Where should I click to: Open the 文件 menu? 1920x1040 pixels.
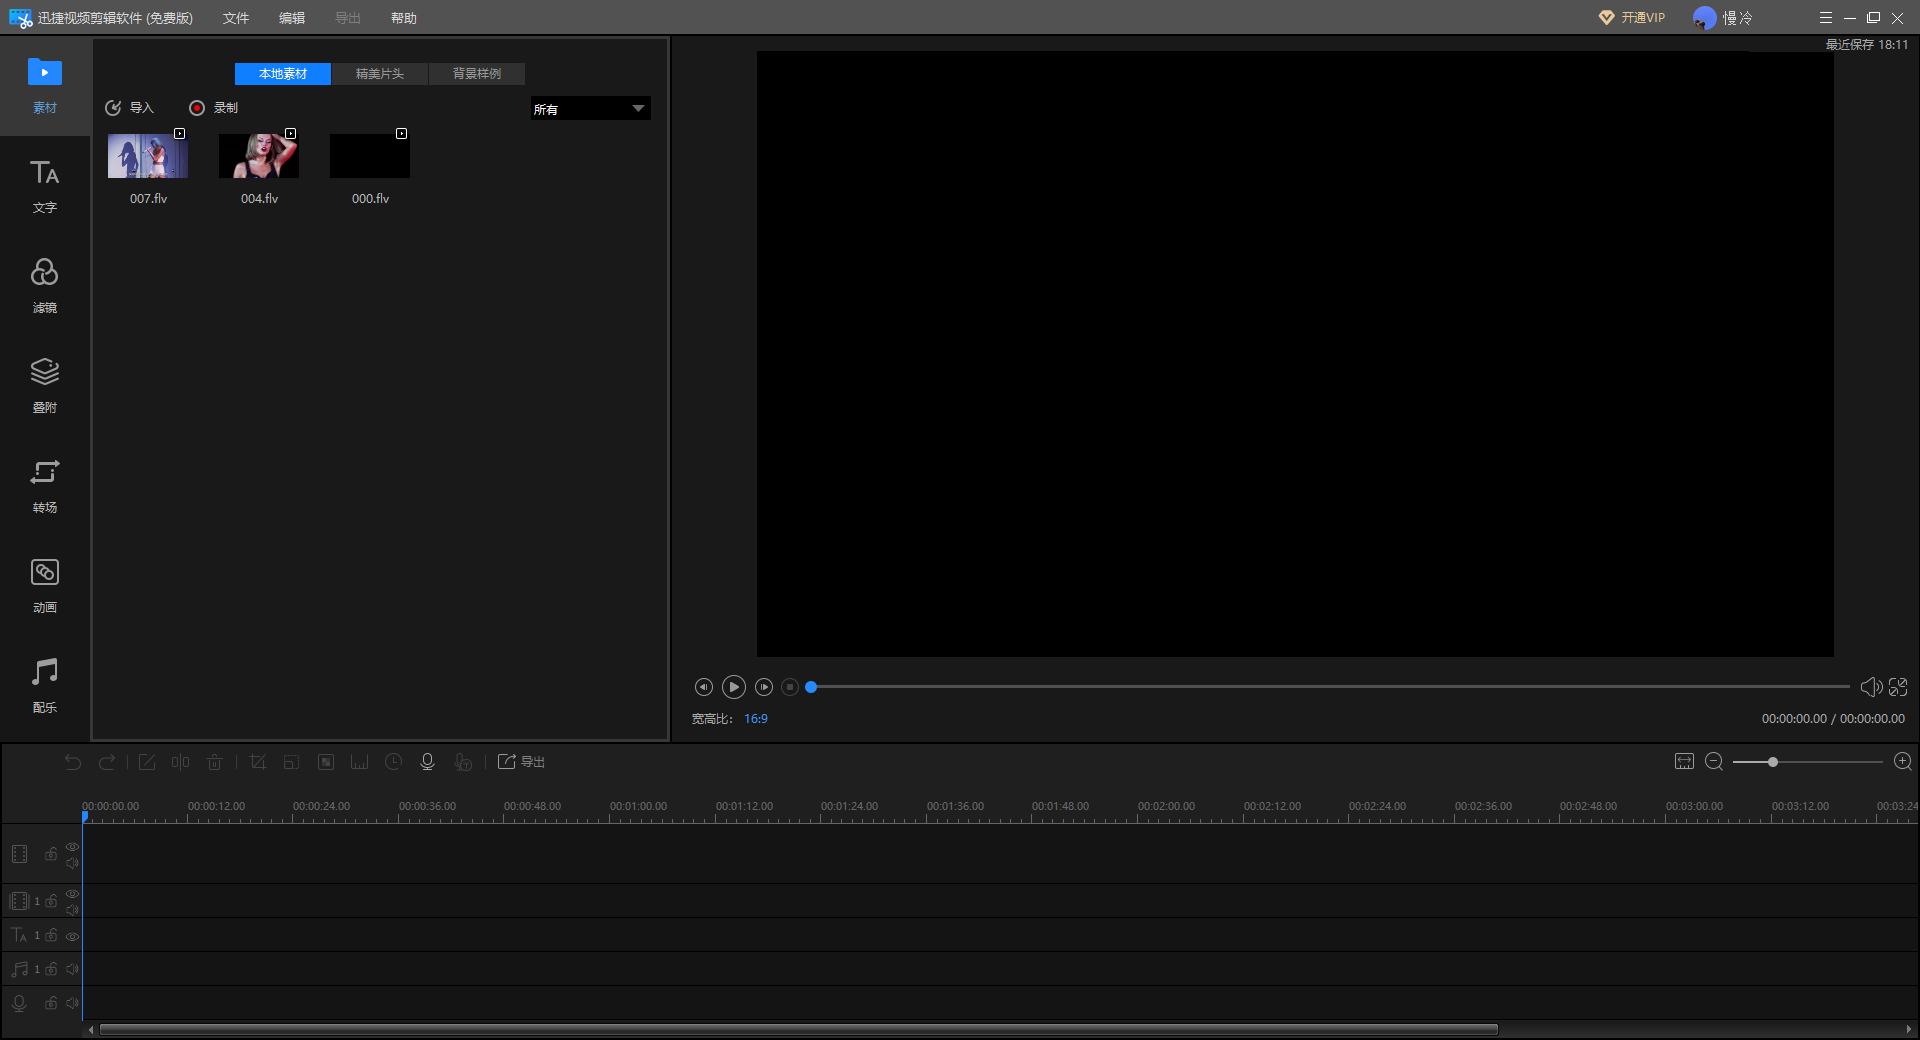236,18
